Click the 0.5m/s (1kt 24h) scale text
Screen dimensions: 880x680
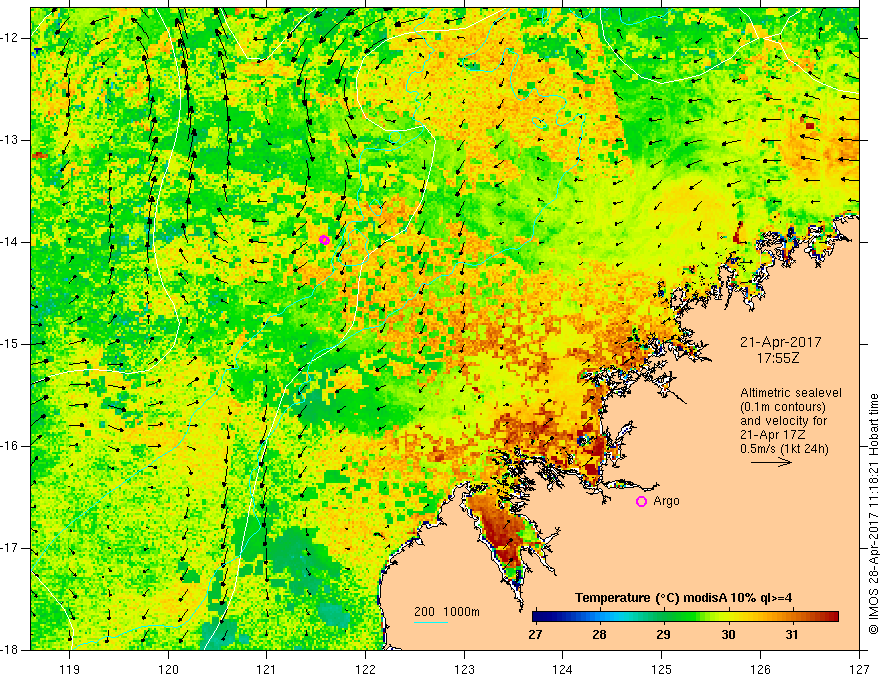[x=784, y=448]
